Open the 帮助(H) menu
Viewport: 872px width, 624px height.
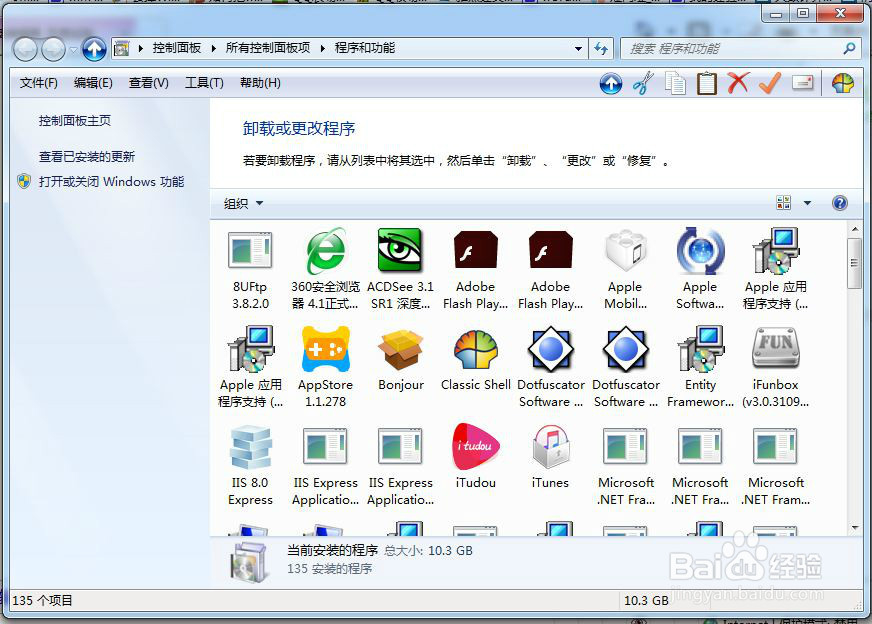click(x=260, y=83)
